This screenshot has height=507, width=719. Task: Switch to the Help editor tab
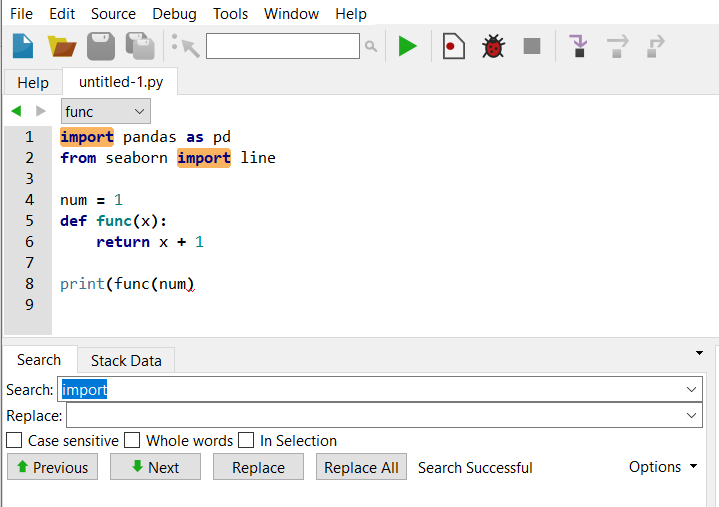33,83
